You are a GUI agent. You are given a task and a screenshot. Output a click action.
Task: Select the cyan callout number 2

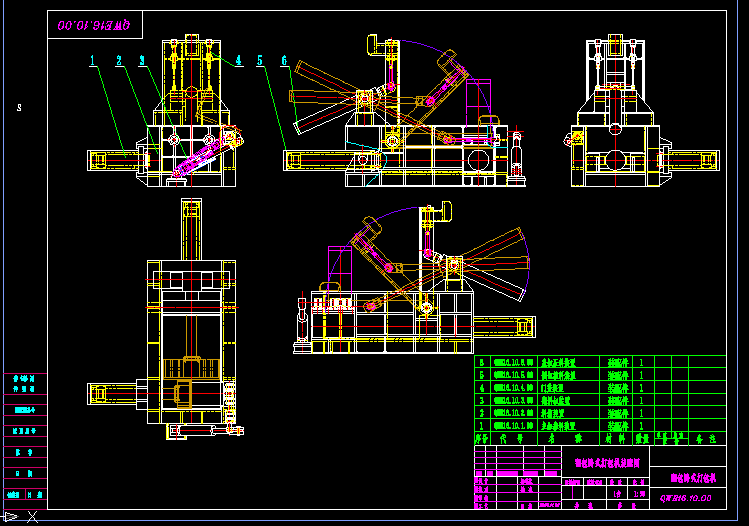(119, 61)
